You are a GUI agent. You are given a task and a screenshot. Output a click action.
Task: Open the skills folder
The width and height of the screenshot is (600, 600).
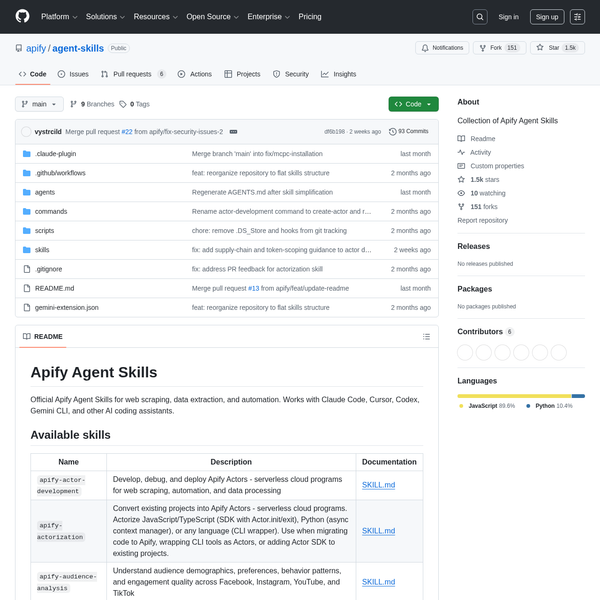click(42, 249)
